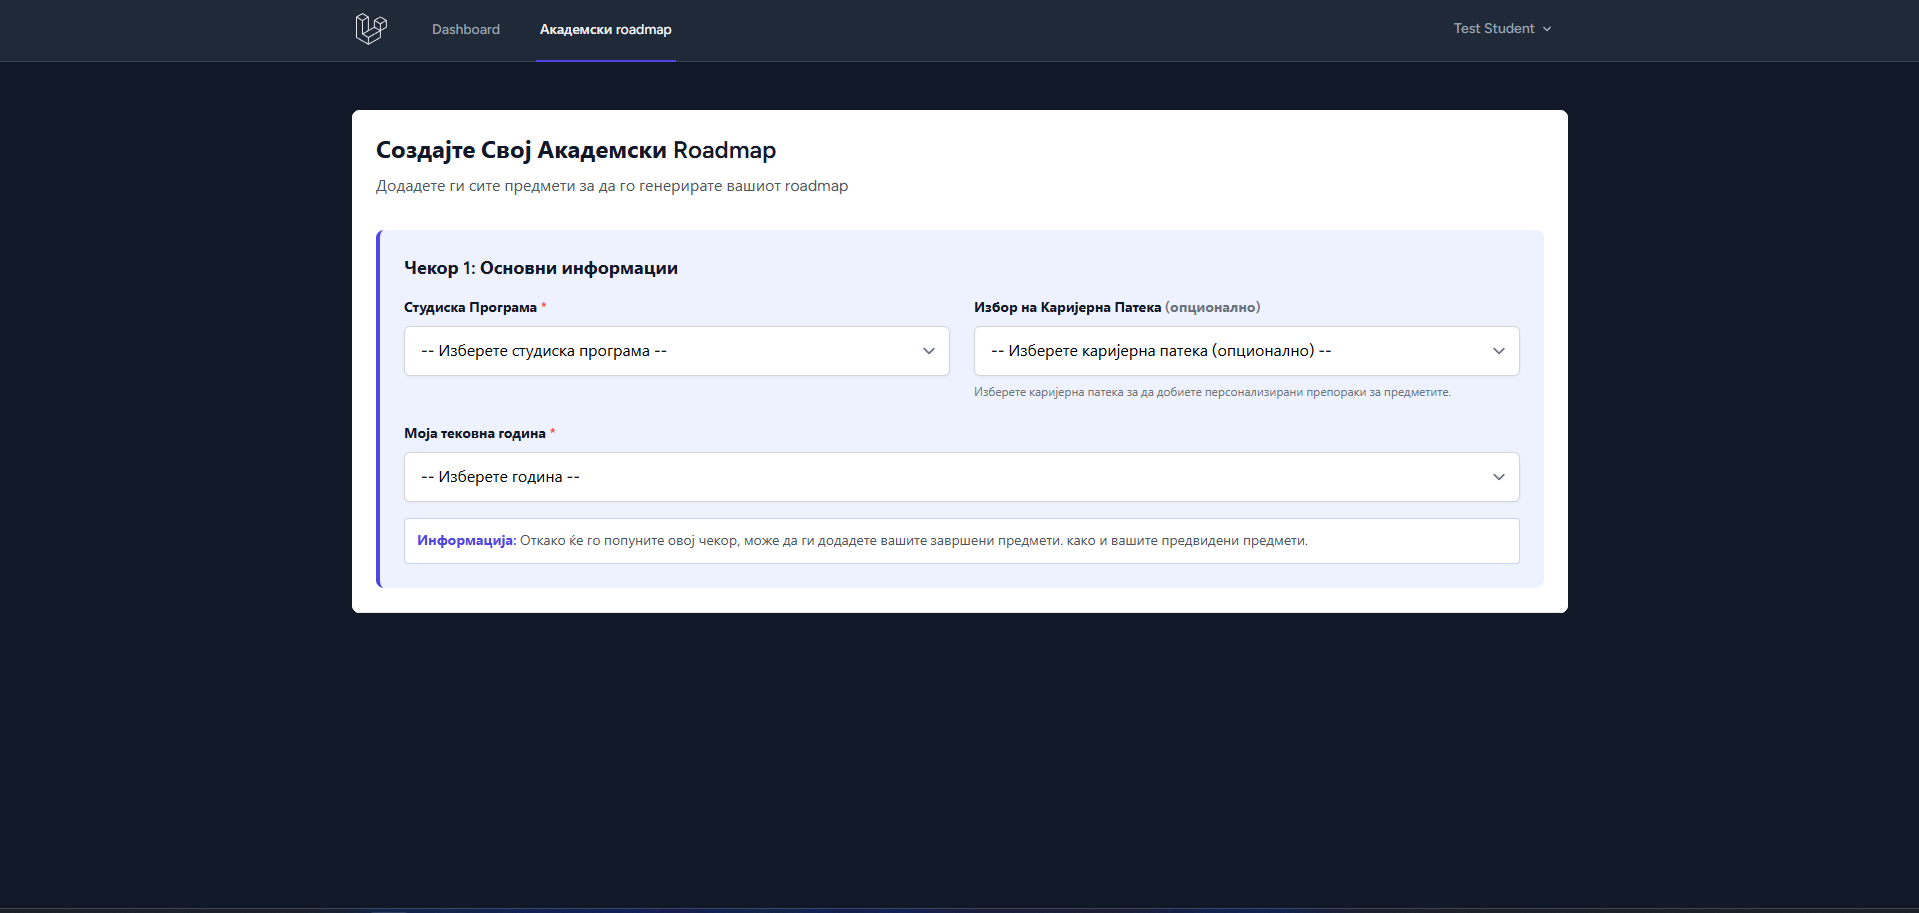Click the chevron icon in career path select
1919x913 pixels.
[x=1498, y=351]
